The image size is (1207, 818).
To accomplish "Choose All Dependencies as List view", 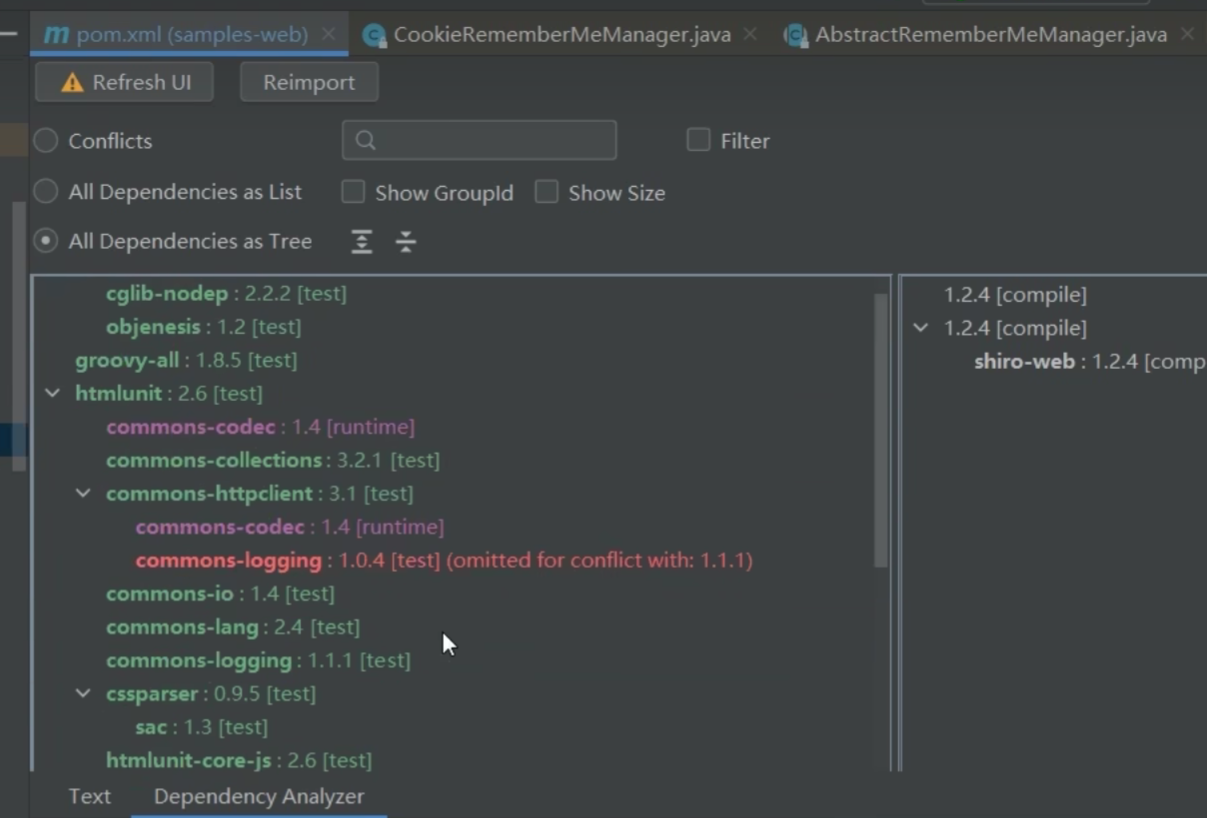I will [46, 191].
